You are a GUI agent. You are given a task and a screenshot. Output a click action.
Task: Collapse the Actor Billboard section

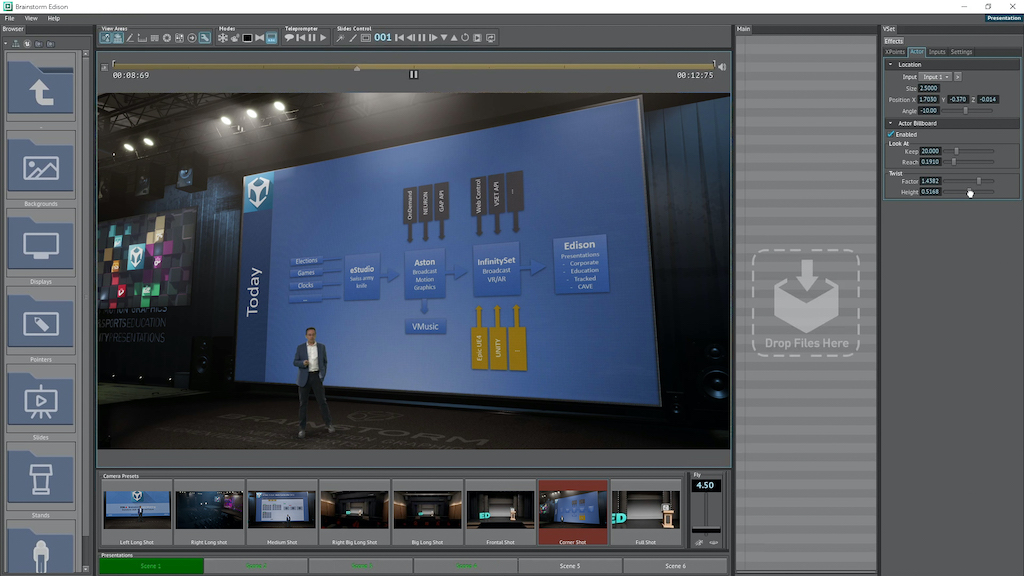point(891,123)
